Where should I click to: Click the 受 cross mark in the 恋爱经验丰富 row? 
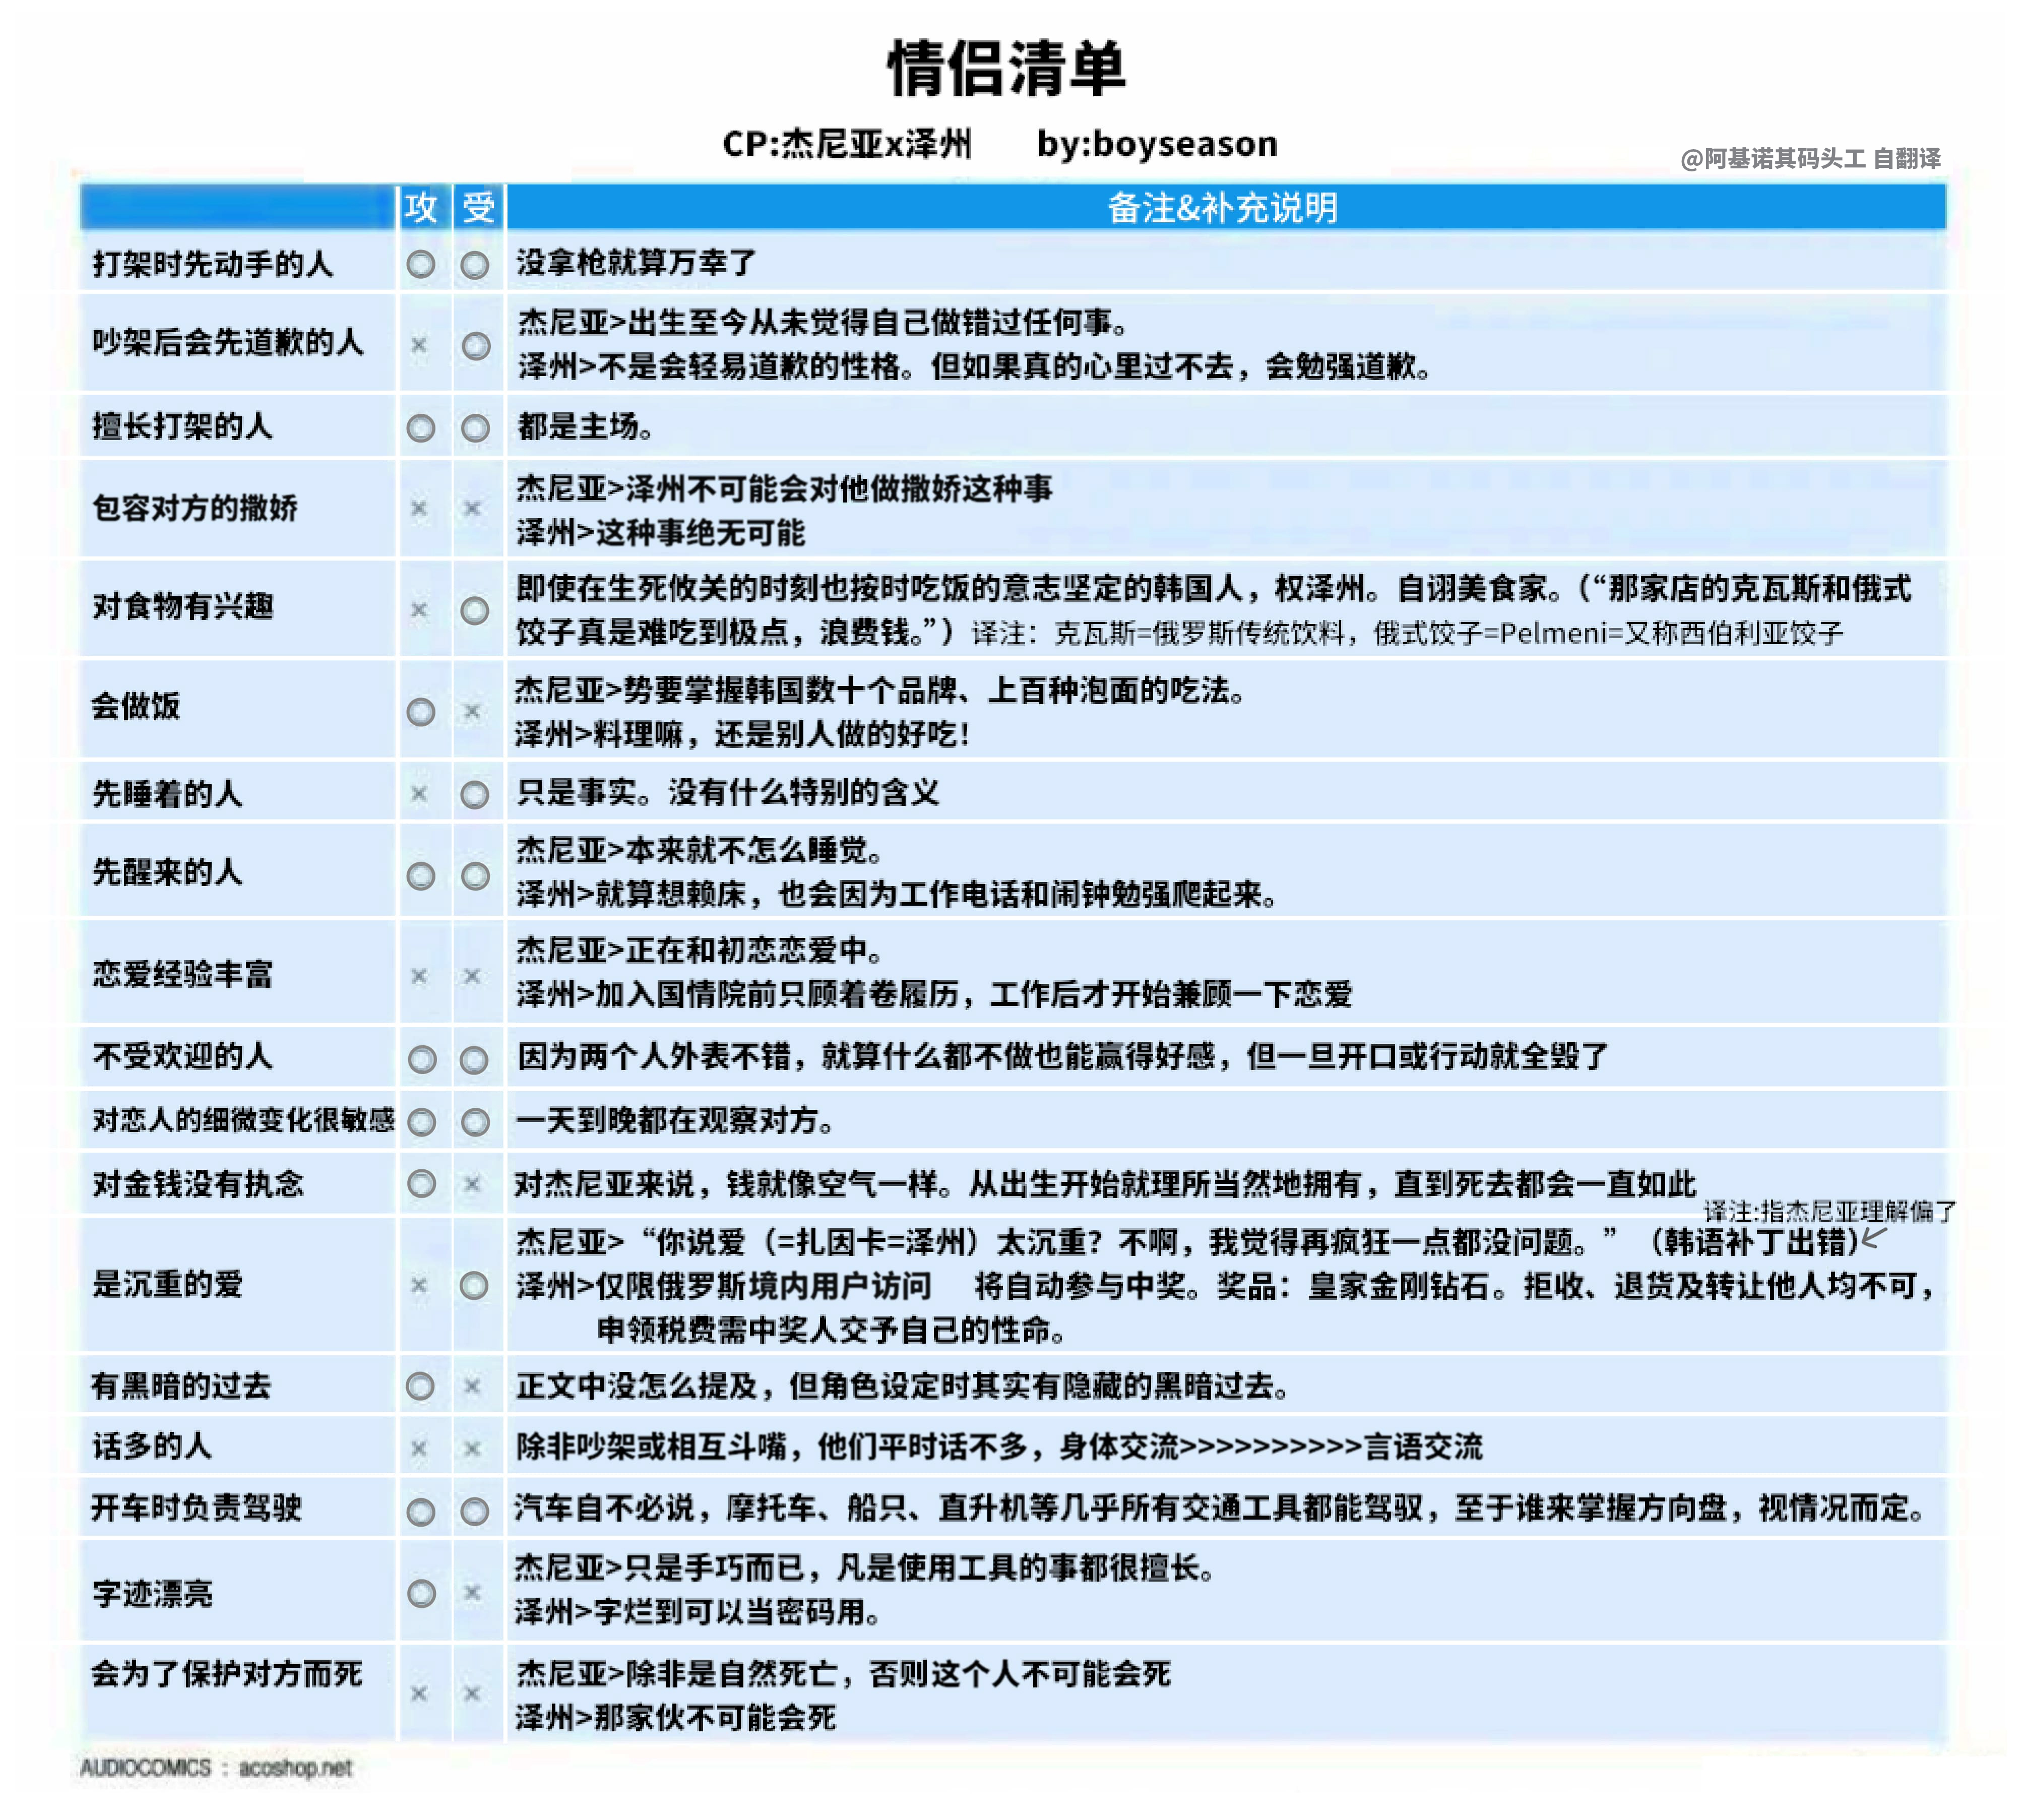[x=472, y=975]
